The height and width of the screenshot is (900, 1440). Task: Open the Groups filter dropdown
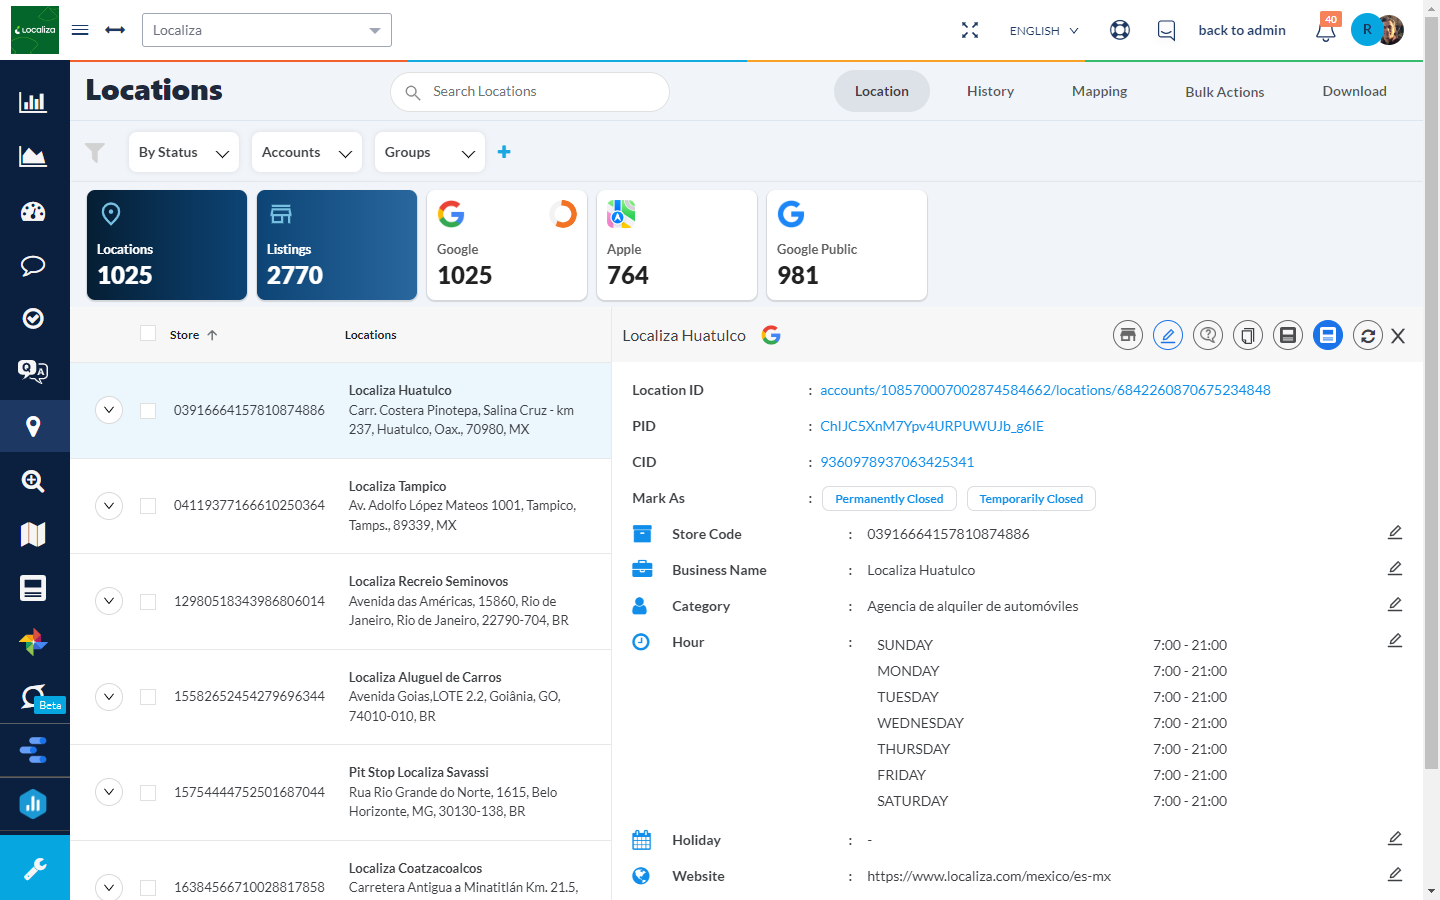(430, 152)
